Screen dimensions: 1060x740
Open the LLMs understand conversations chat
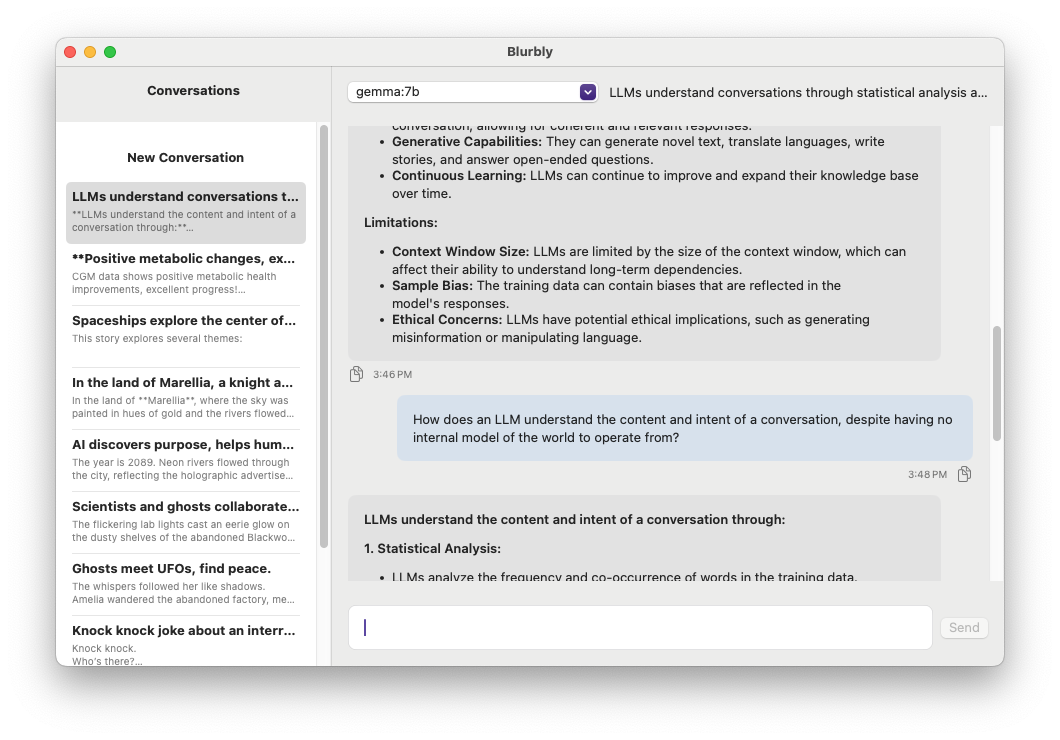185,212
